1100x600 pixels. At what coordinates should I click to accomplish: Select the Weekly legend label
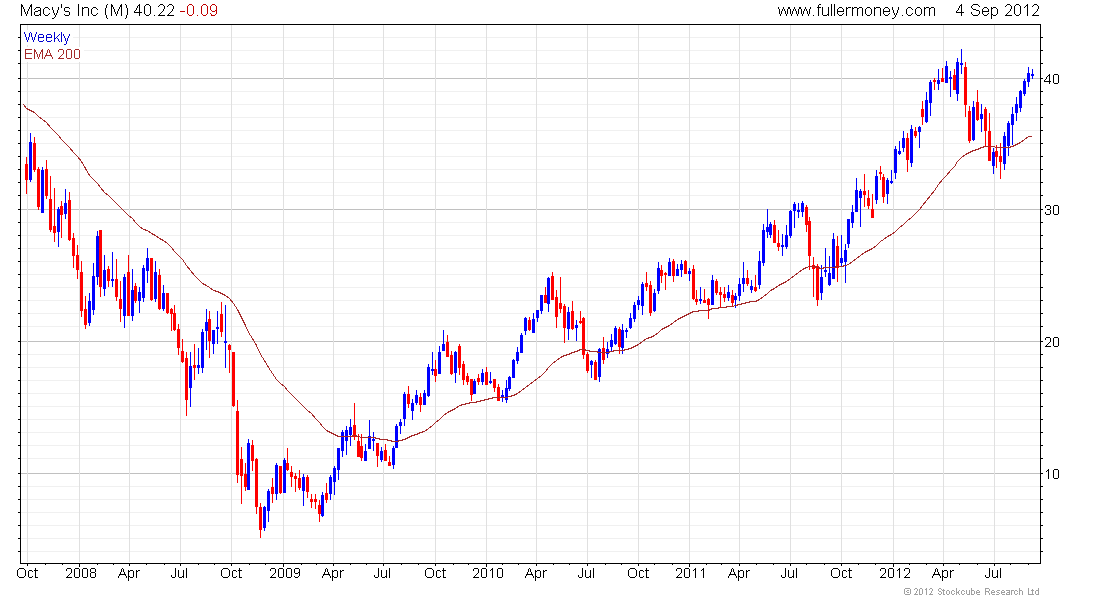(x=47, y=37)
